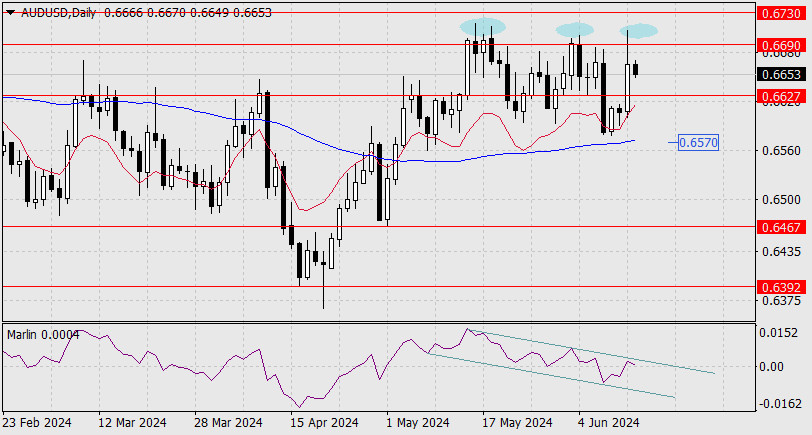
Task: Select the rightmost blue ellipse marker above latest high
Action: 639,31
